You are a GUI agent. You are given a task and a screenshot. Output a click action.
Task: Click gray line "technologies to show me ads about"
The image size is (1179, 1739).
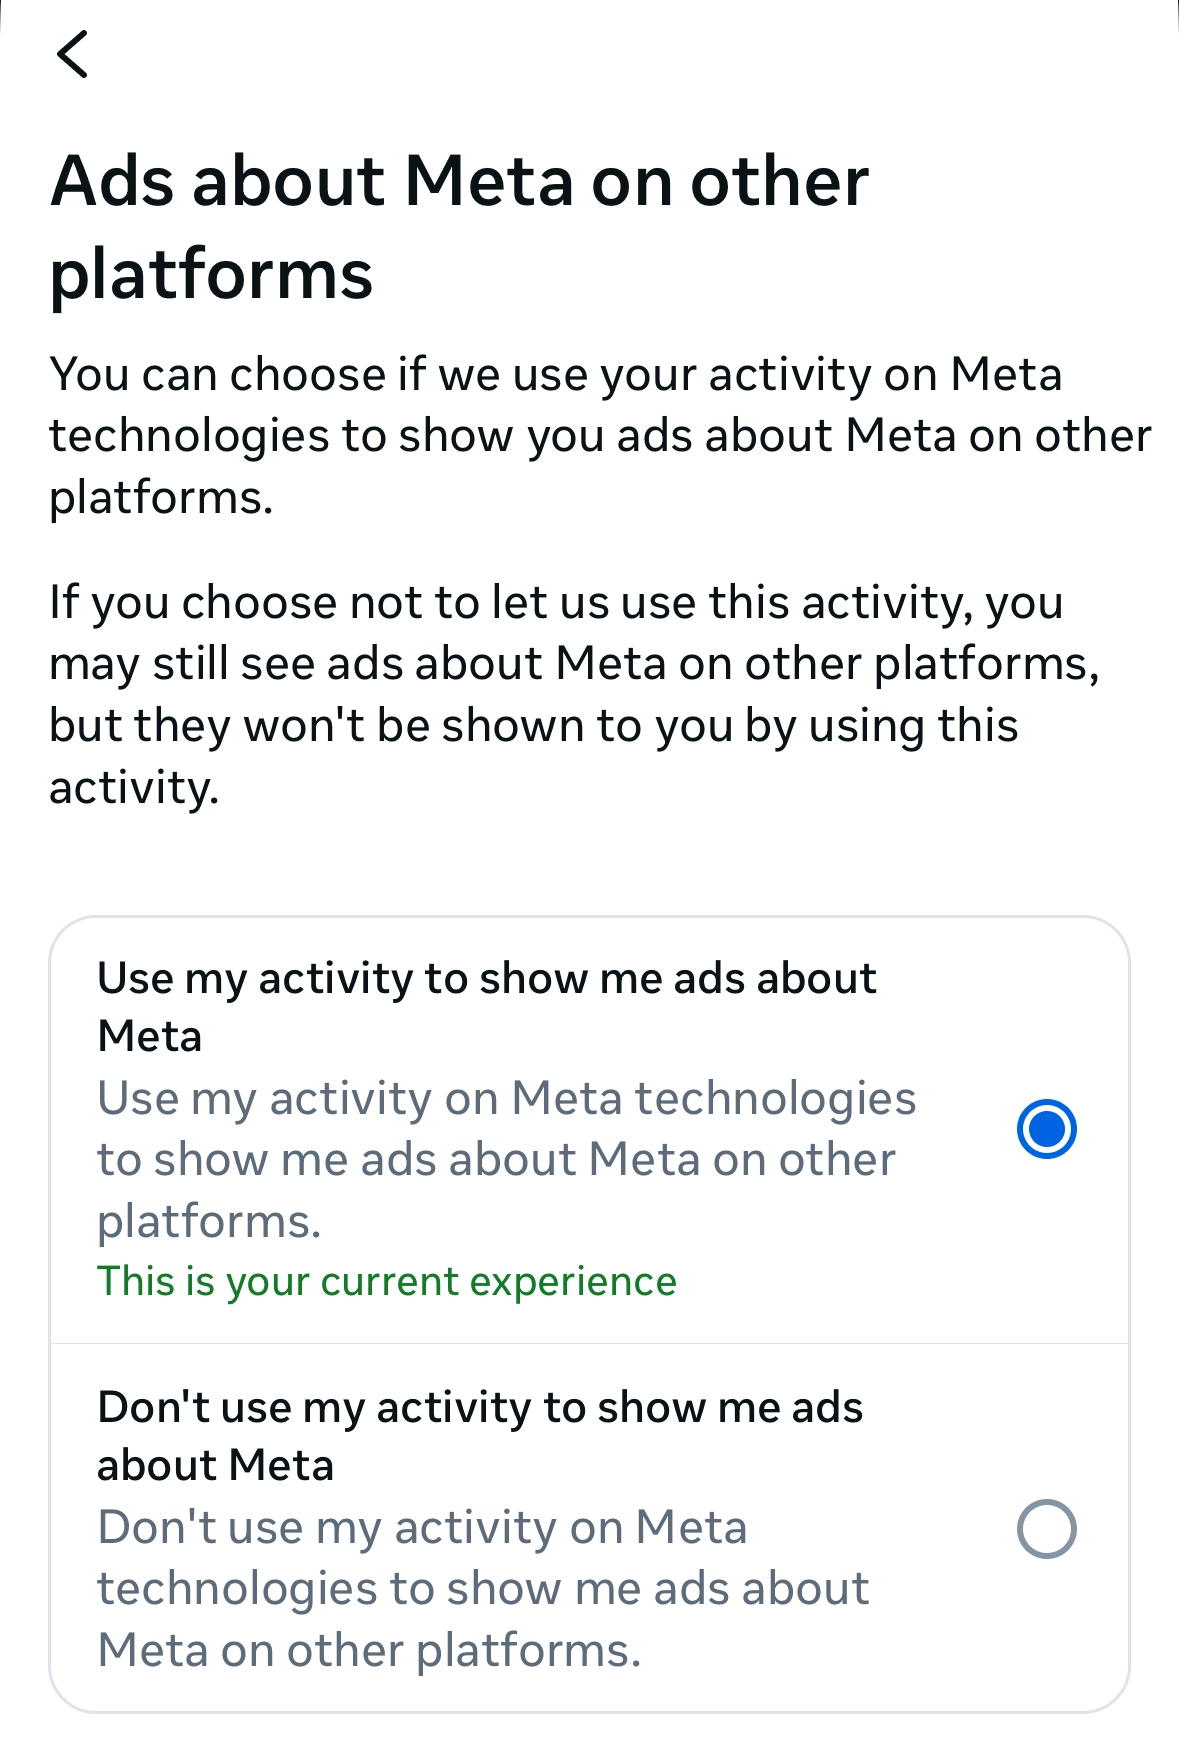click(x=483, y=1589)
